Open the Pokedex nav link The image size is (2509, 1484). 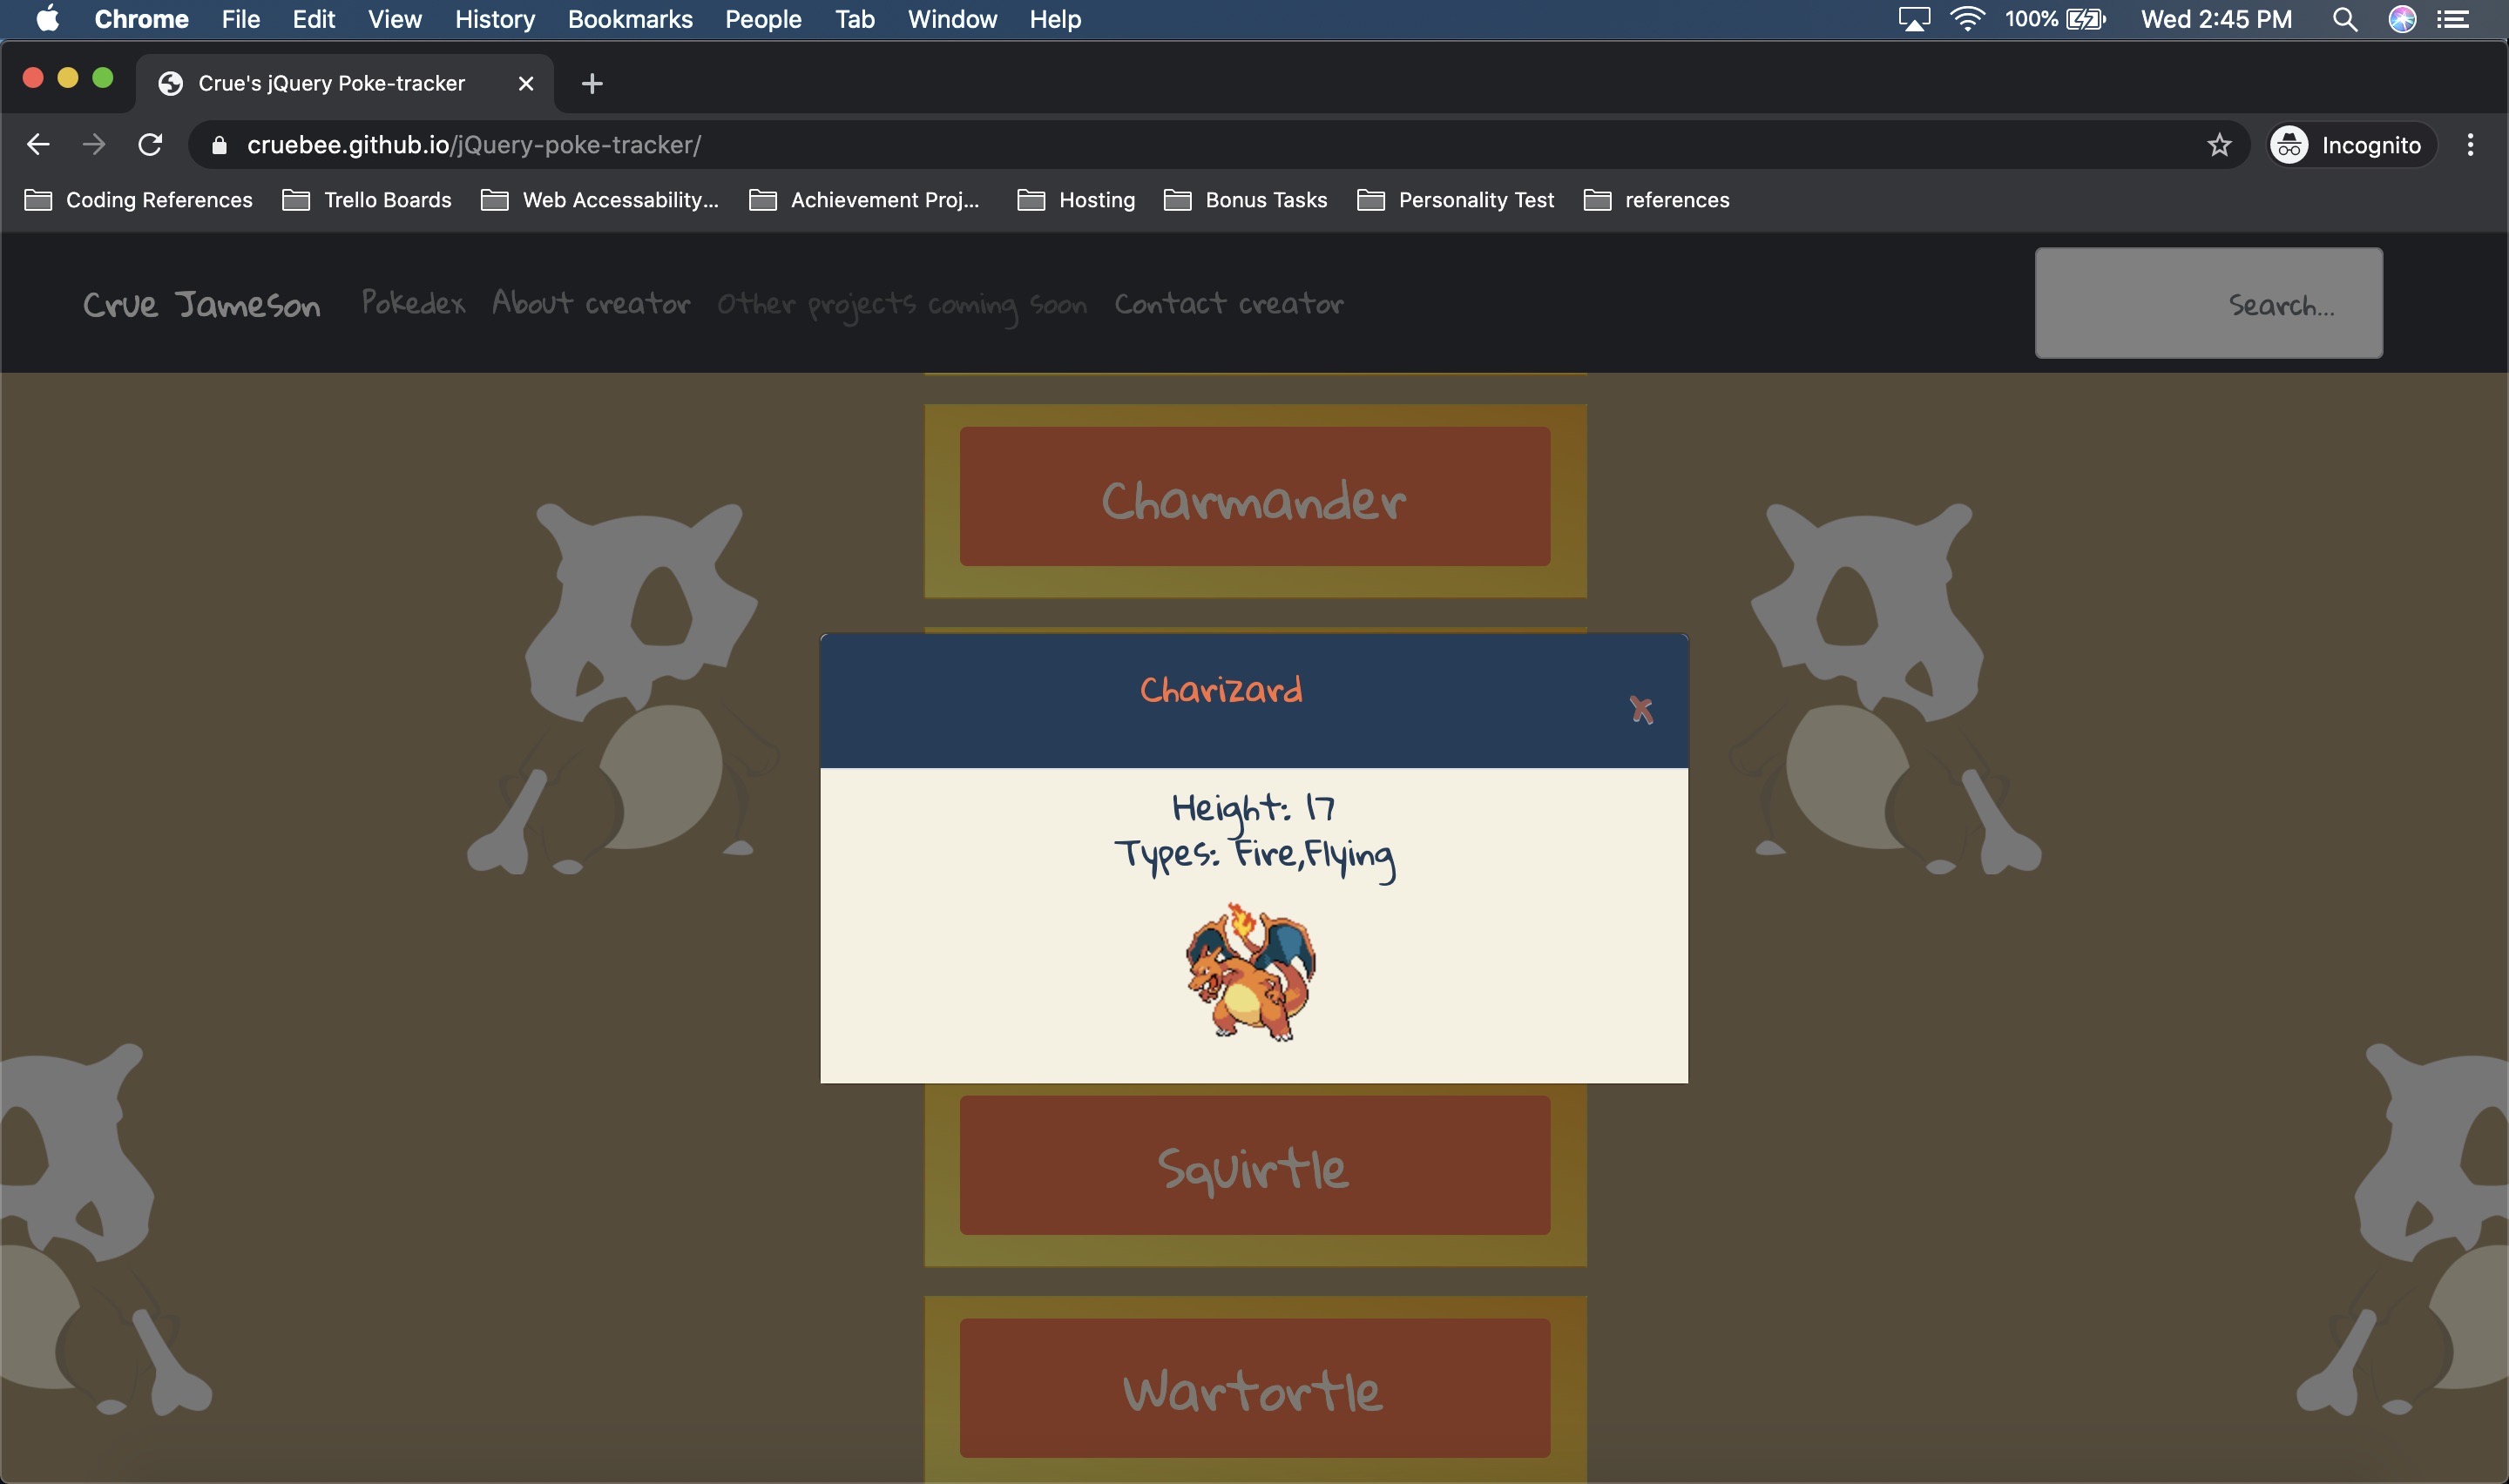pos(413,303)
